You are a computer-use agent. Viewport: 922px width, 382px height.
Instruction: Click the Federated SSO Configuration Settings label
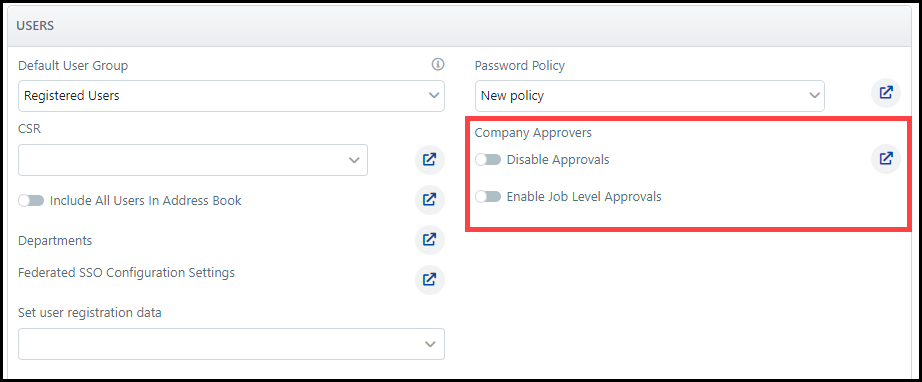tap(126, 273)
